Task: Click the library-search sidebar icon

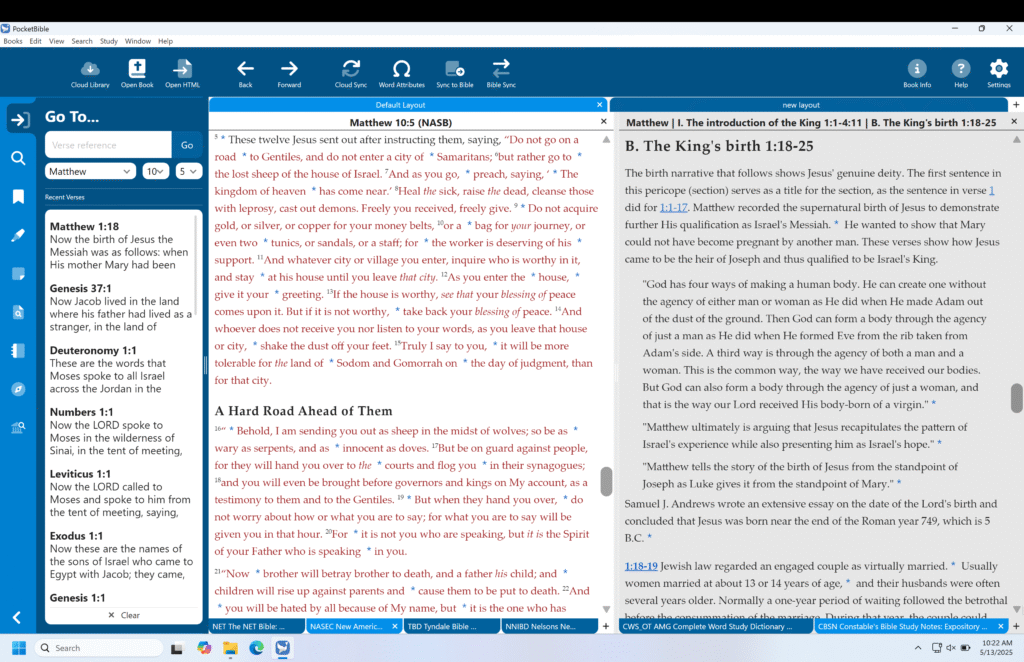Action: click(18, 428)
